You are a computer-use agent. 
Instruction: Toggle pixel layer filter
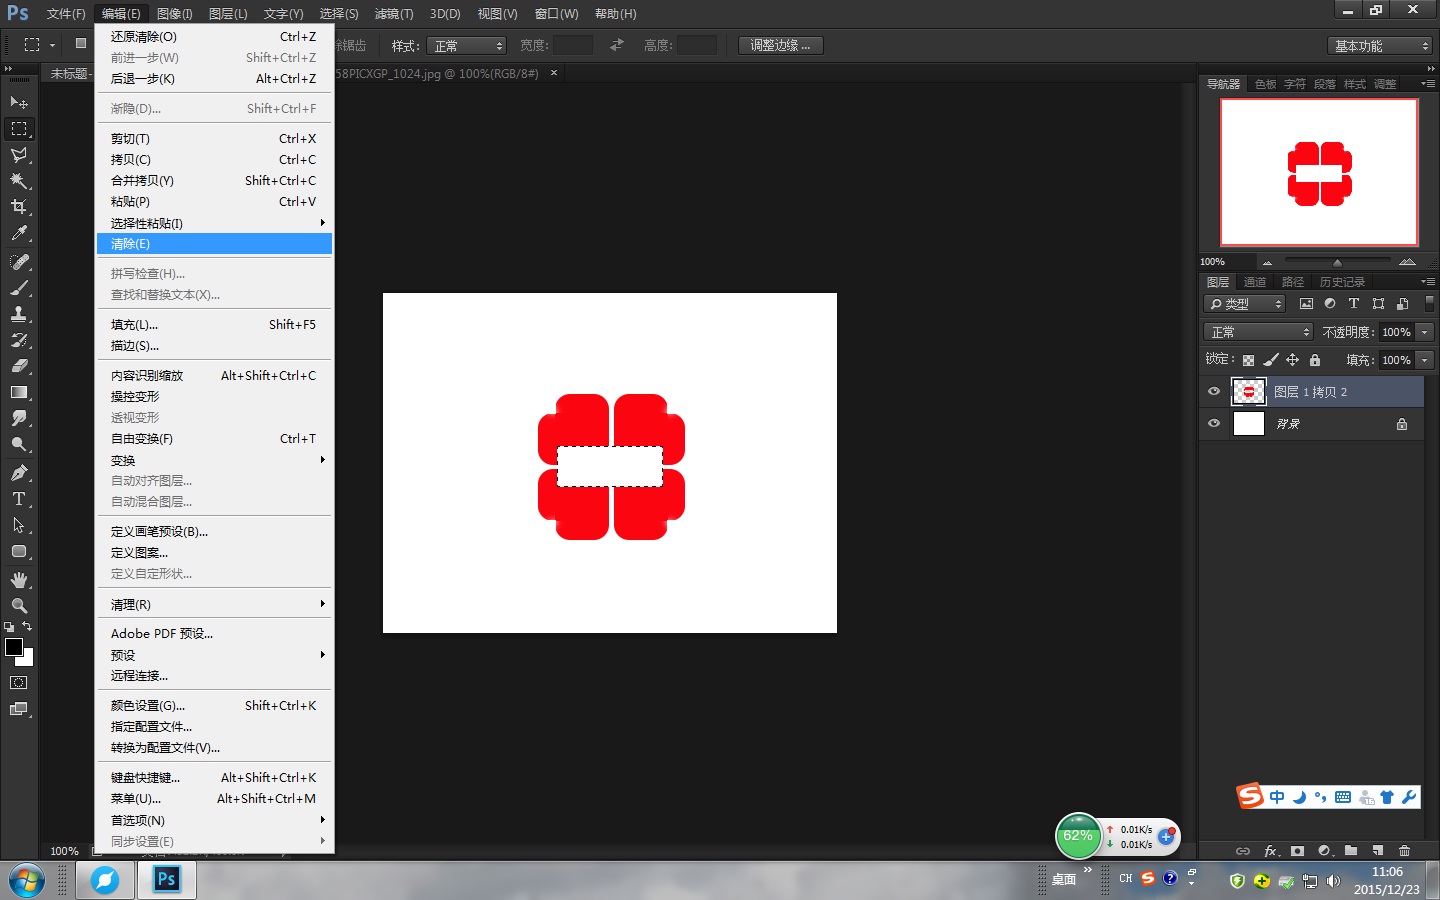[x=1306, y=304]
